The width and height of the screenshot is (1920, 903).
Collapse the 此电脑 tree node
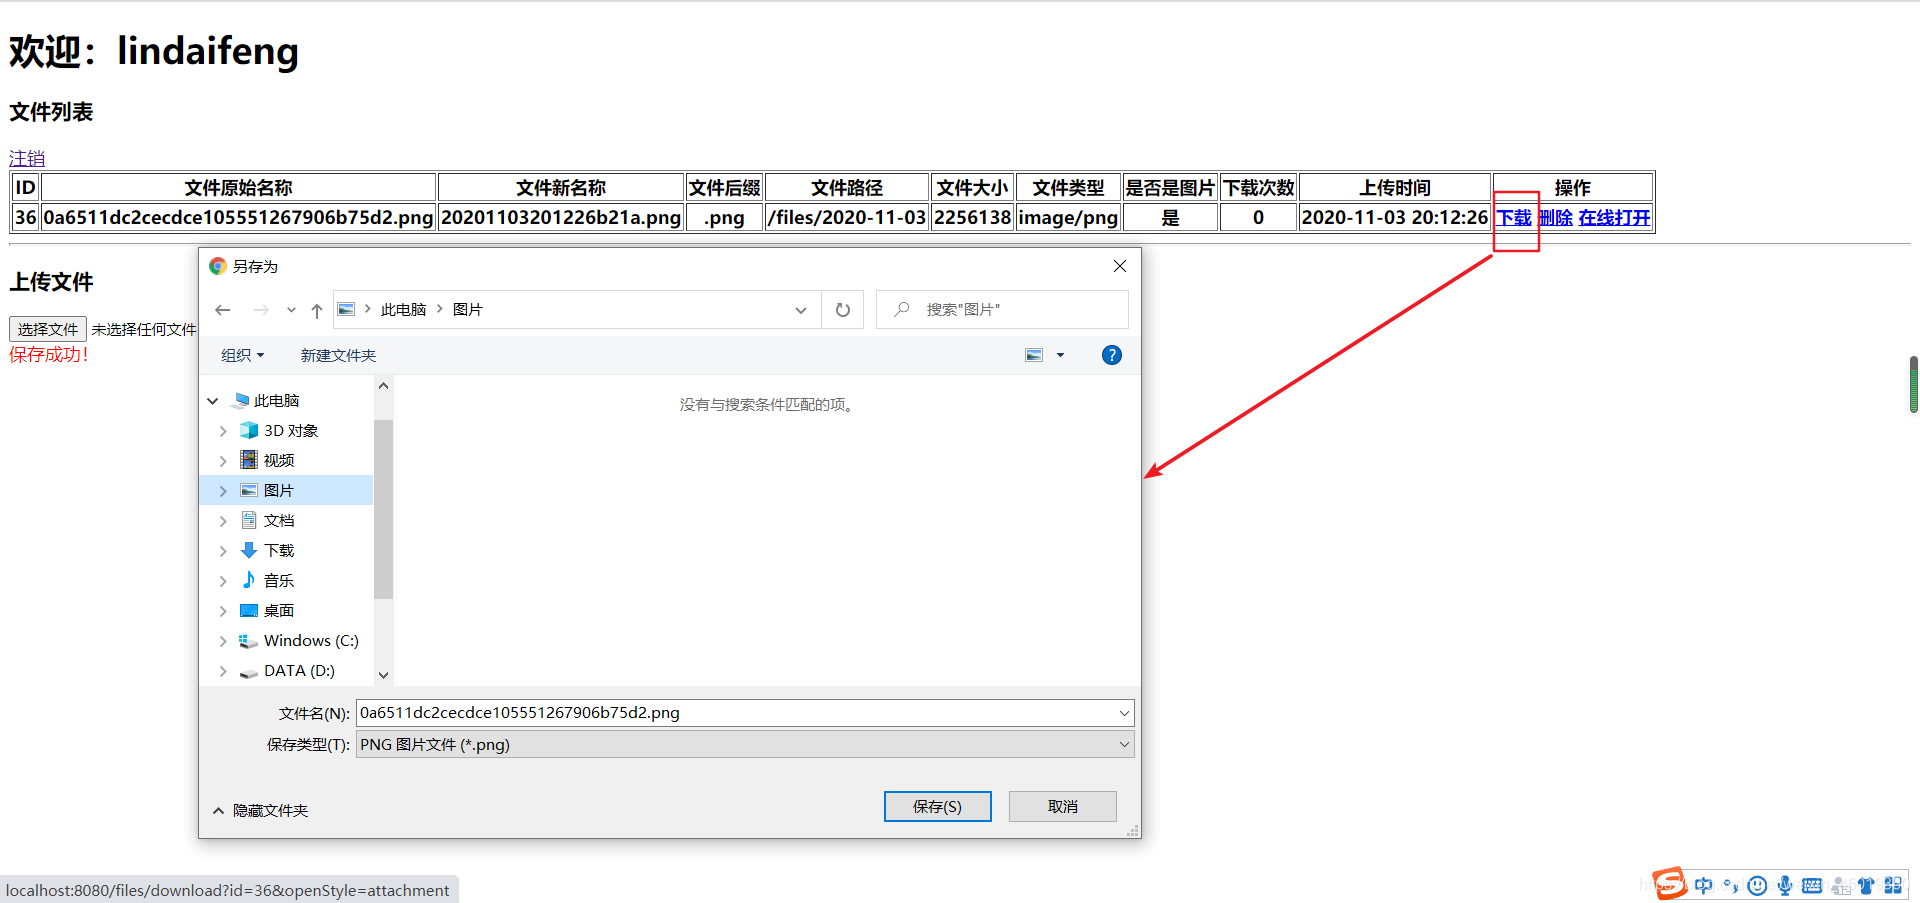coord(213,401)
